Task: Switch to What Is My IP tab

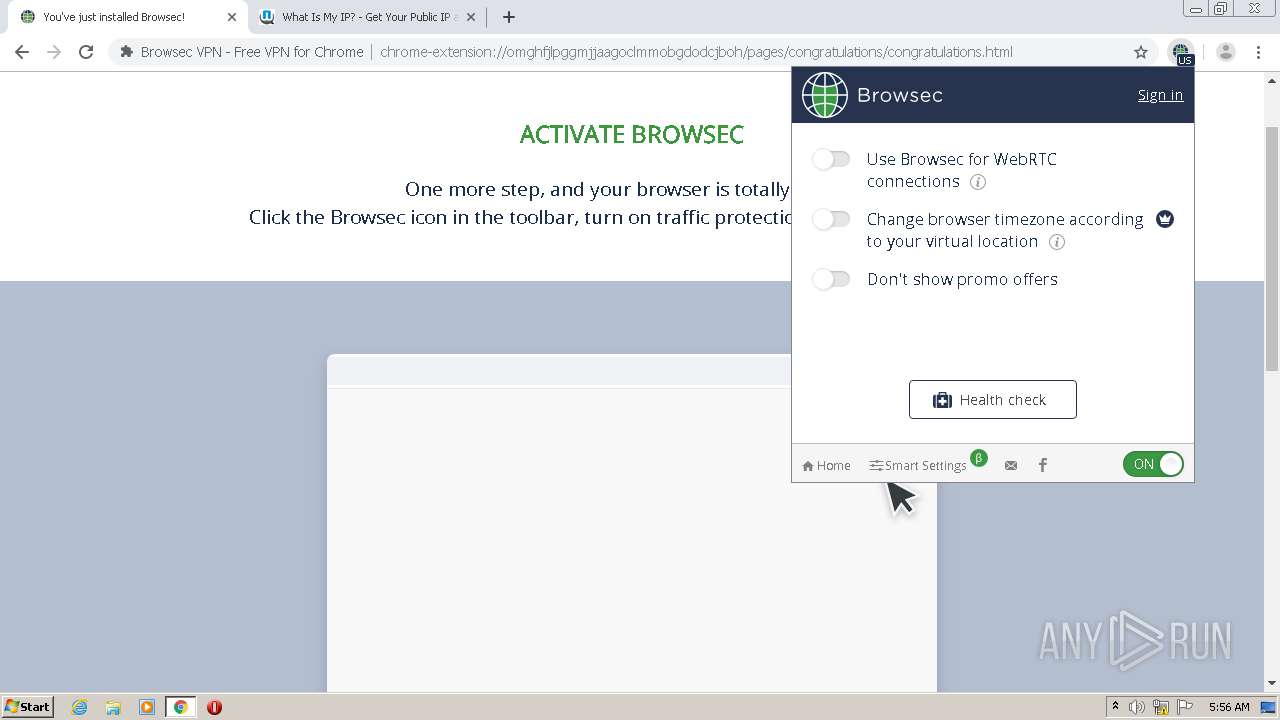Action: [366, 17]
